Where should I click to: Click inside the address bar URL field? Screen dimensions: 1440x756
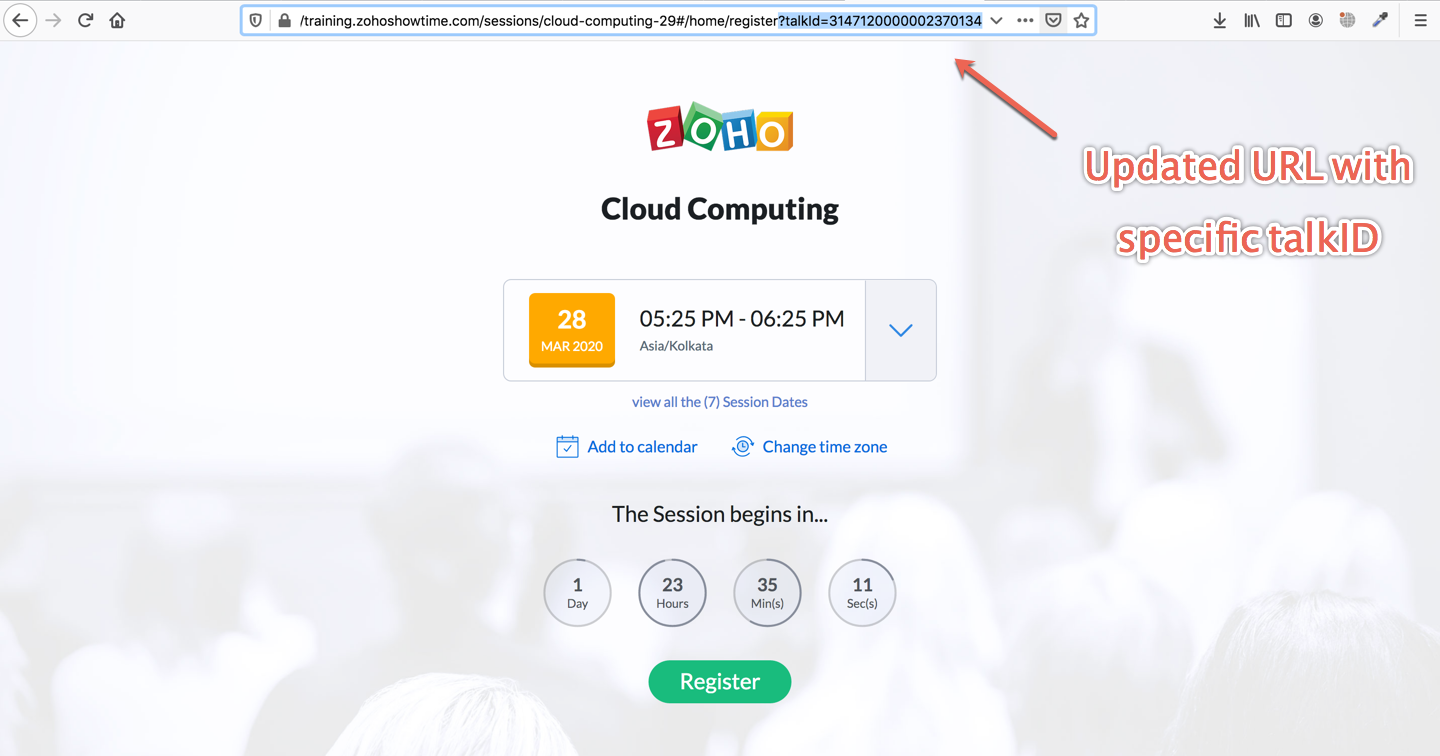click(640, 20)
